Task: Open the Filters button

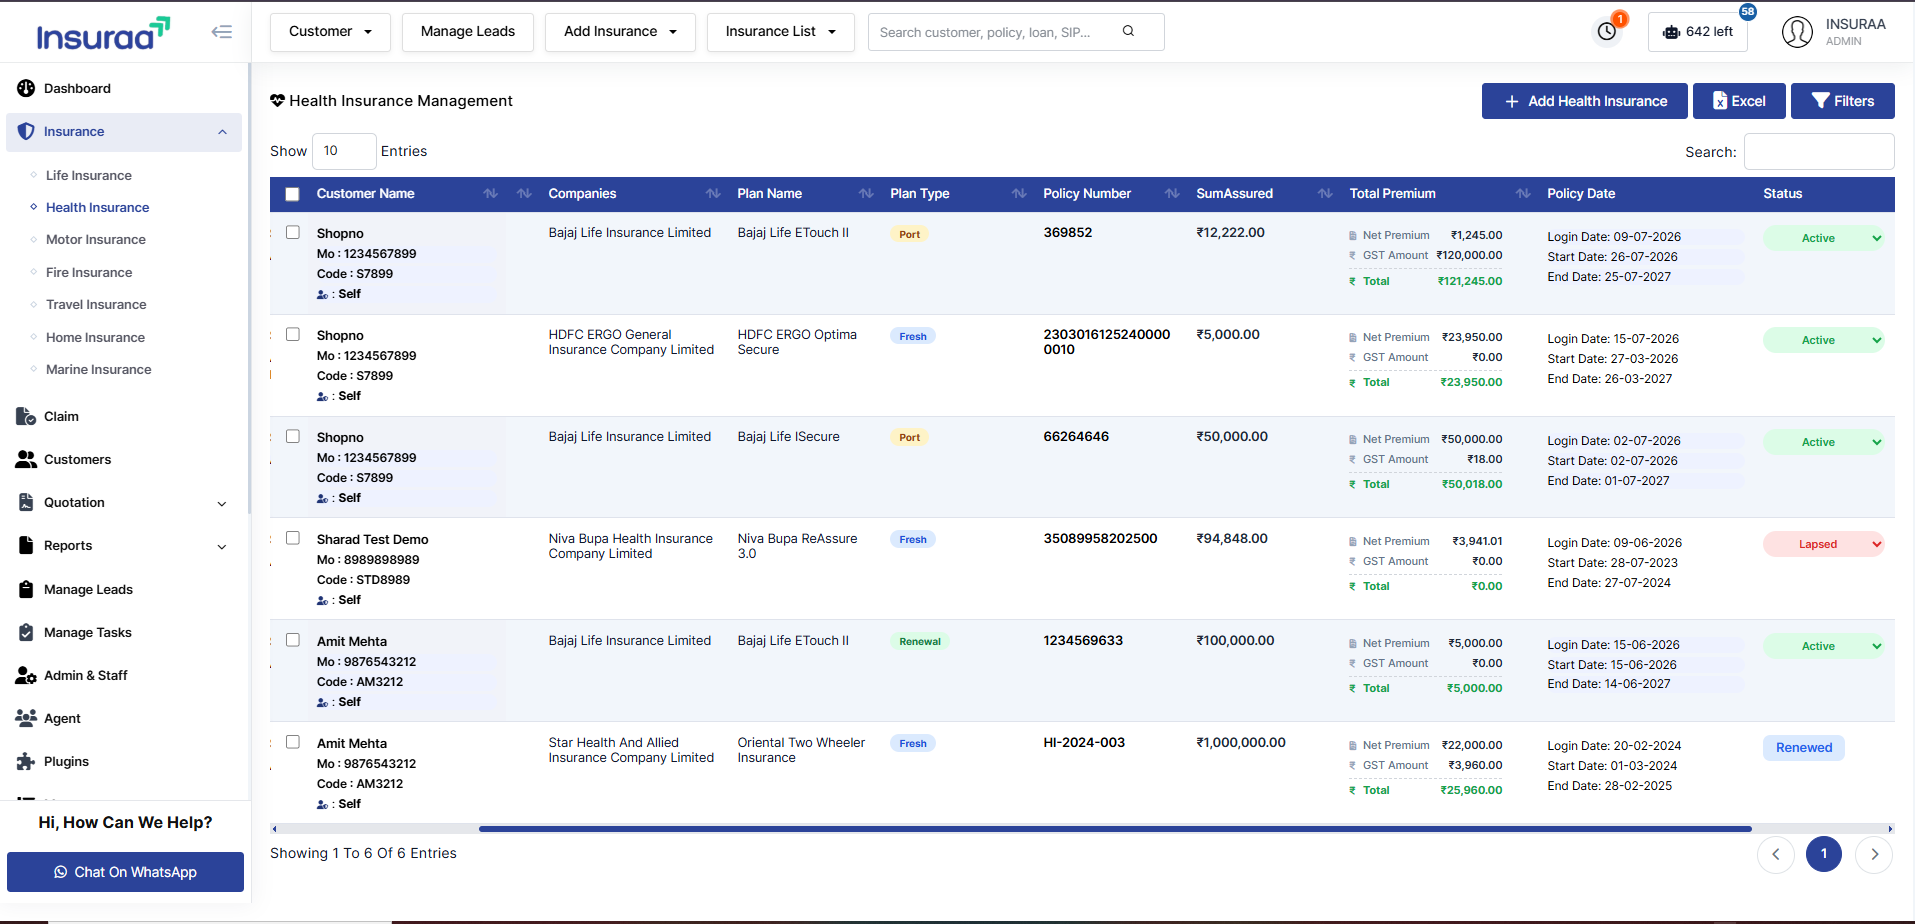Action: pyautogui.click(x=1842, y=101)
